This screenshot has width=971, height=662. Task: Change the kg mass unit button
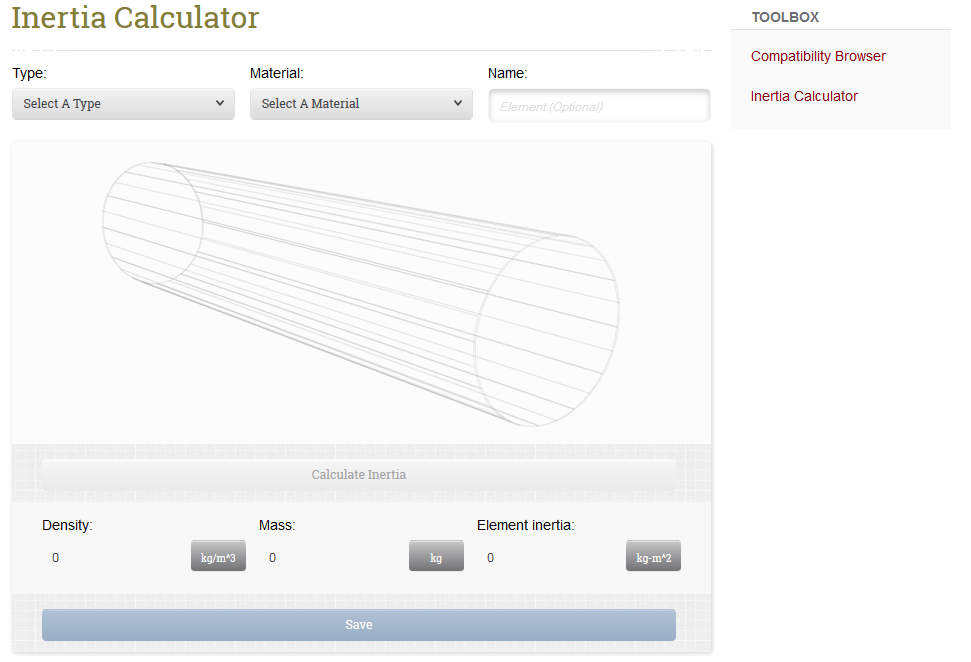click(x=436, y=555)
